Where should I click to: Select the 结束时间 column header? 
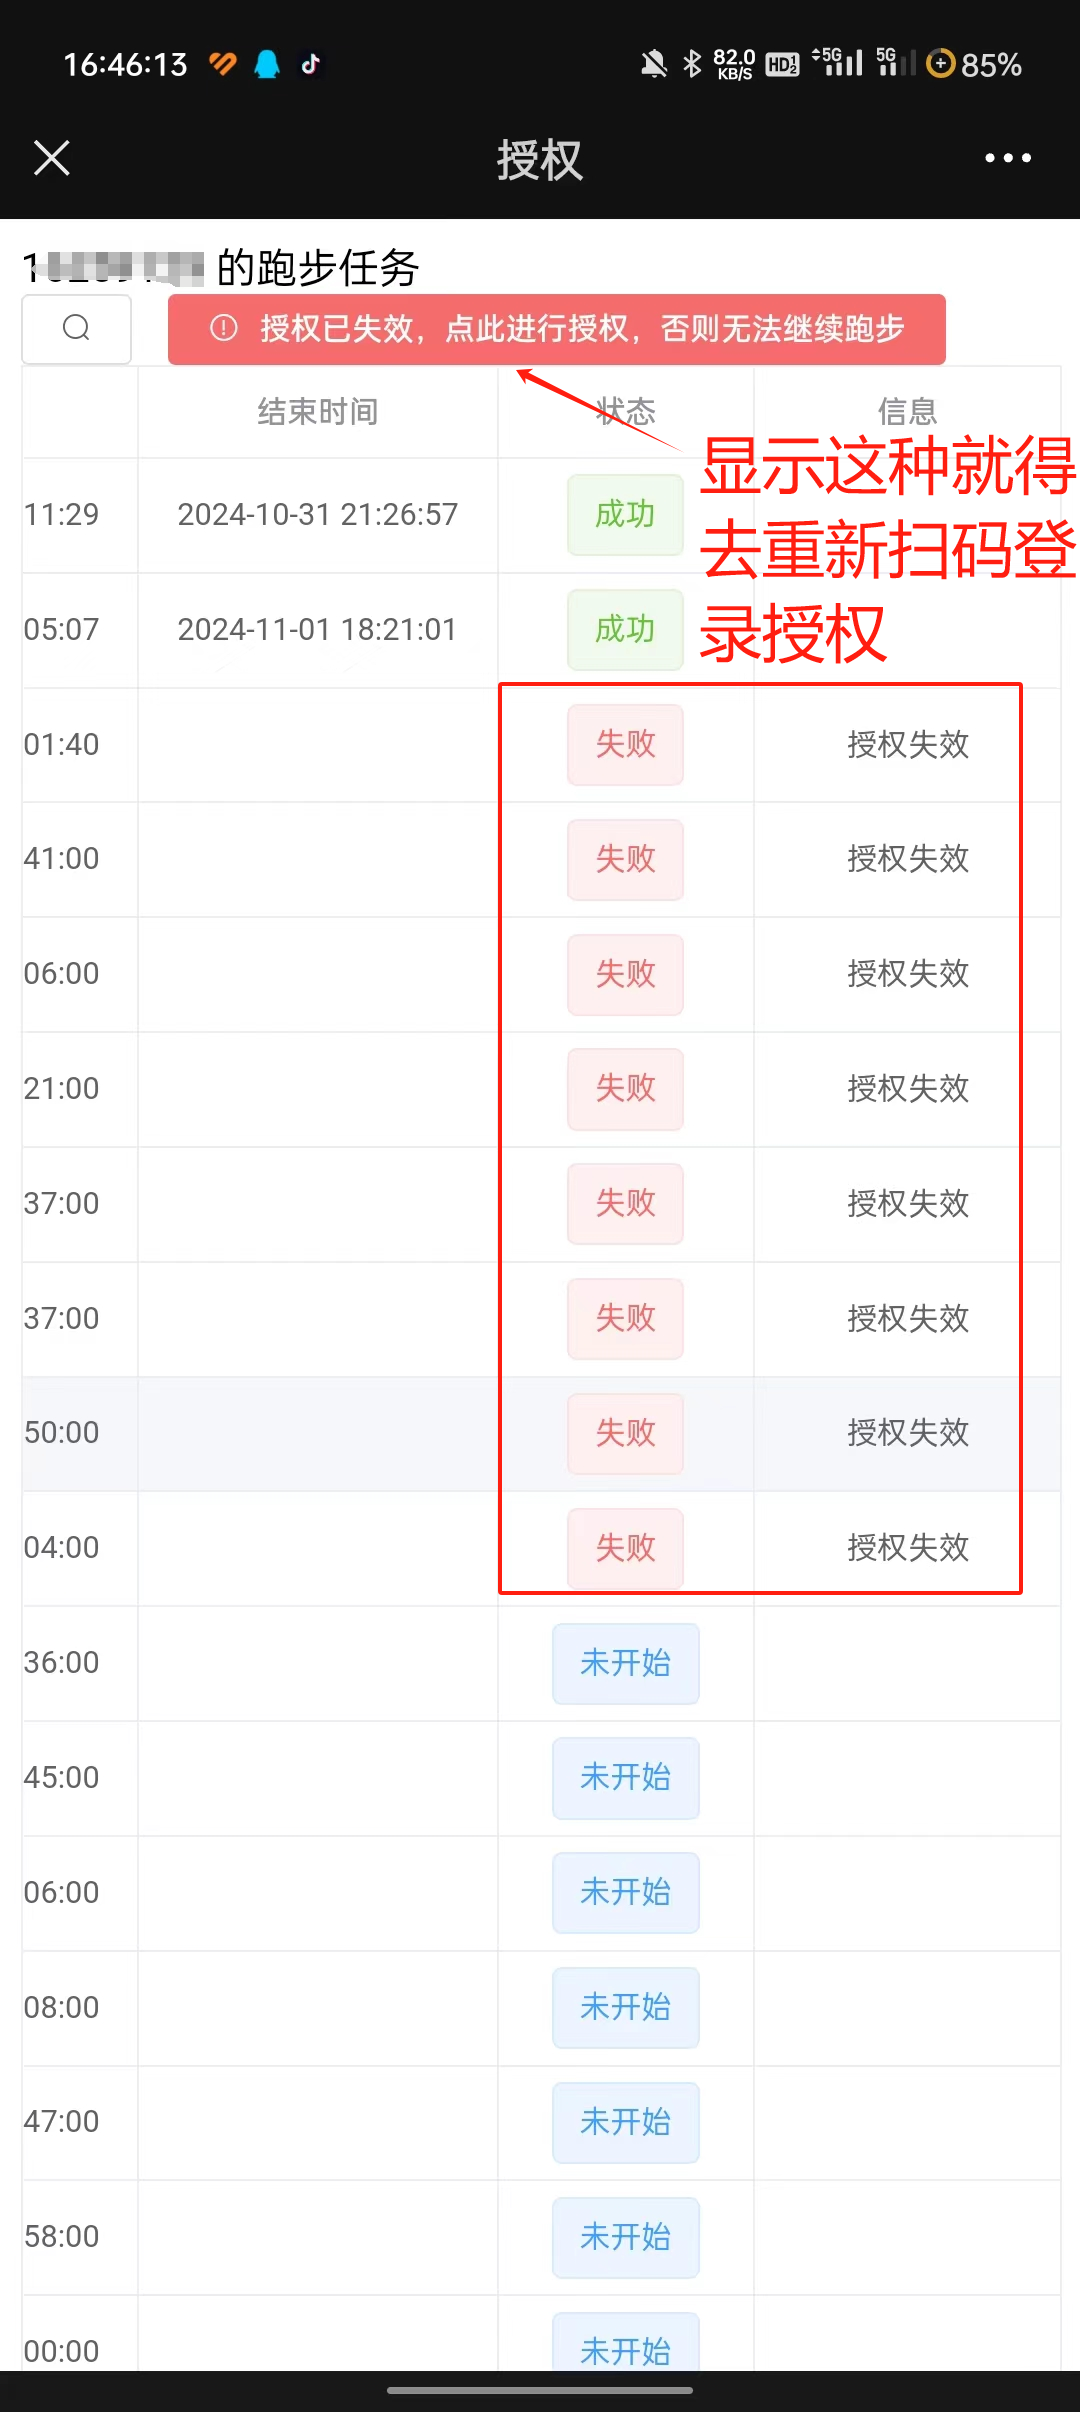point(318,411)
